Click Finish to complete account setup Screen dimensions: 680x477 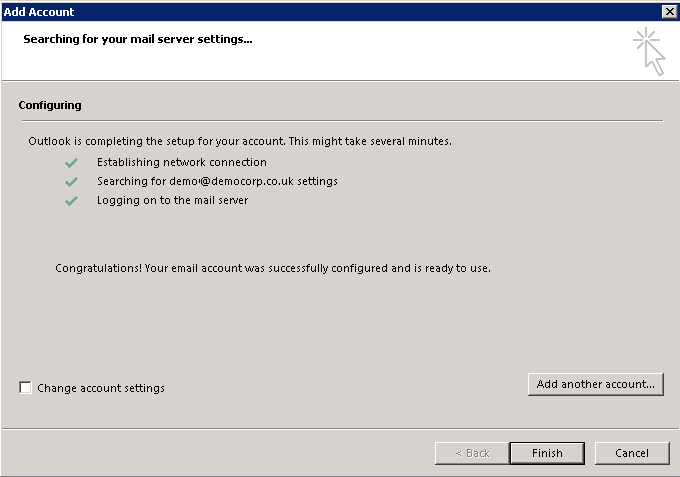[x=546, y=453]
